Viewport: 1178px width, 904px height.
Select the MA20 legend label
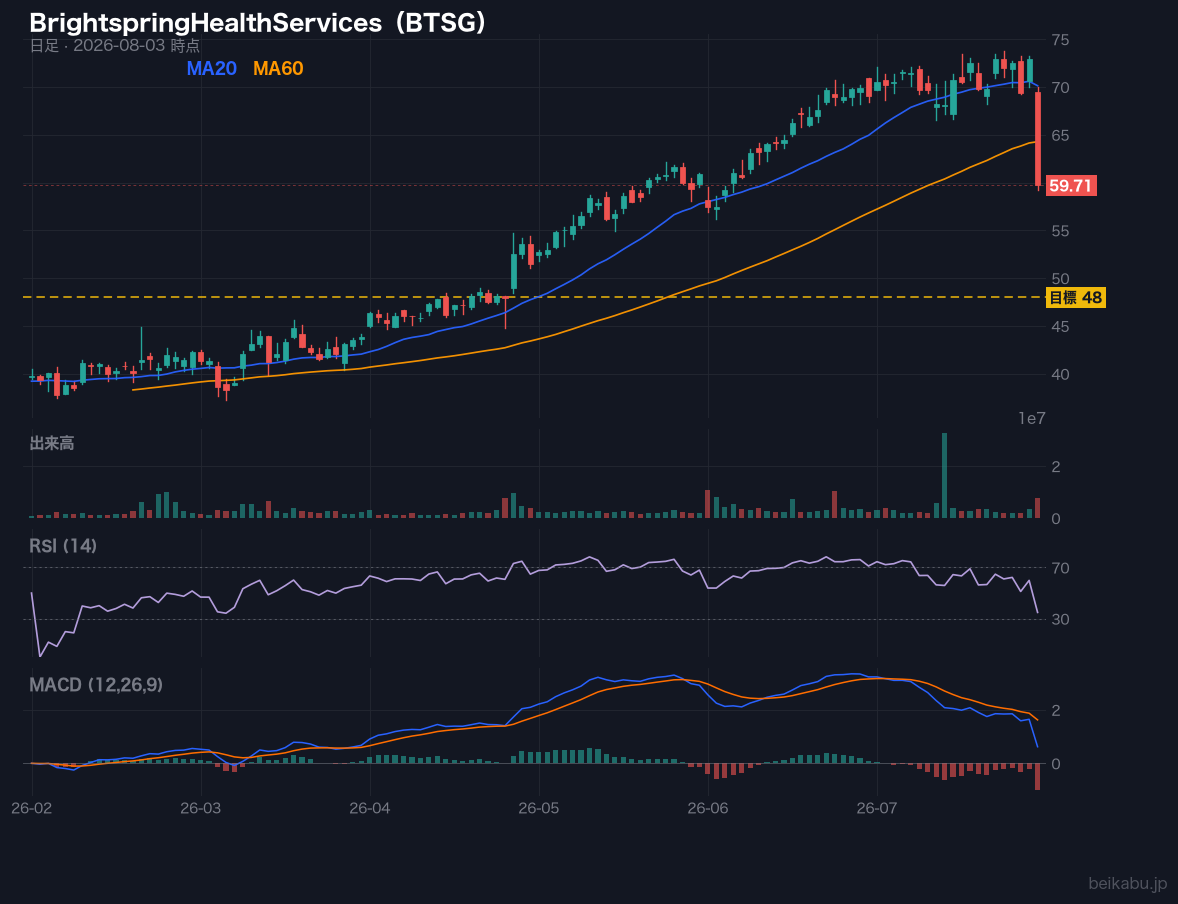(212, 68)
